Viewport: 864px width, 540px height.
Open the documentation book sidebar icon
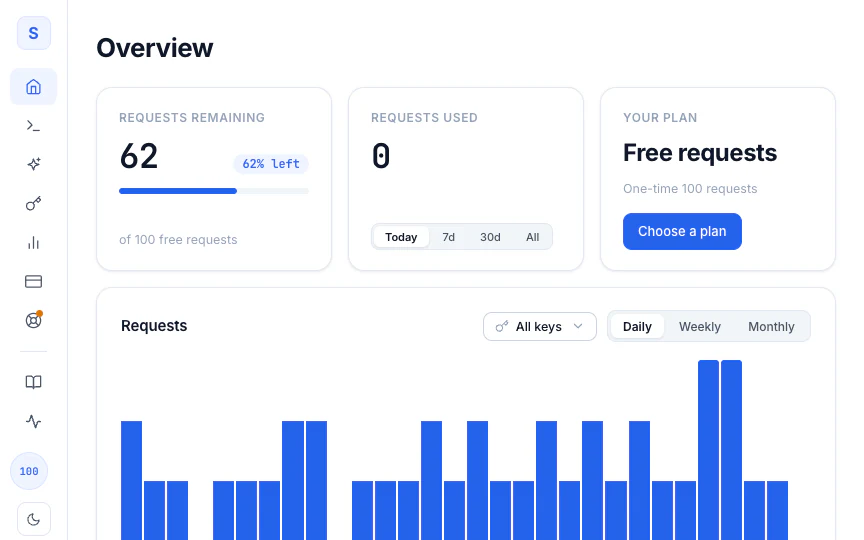[34, 382]
